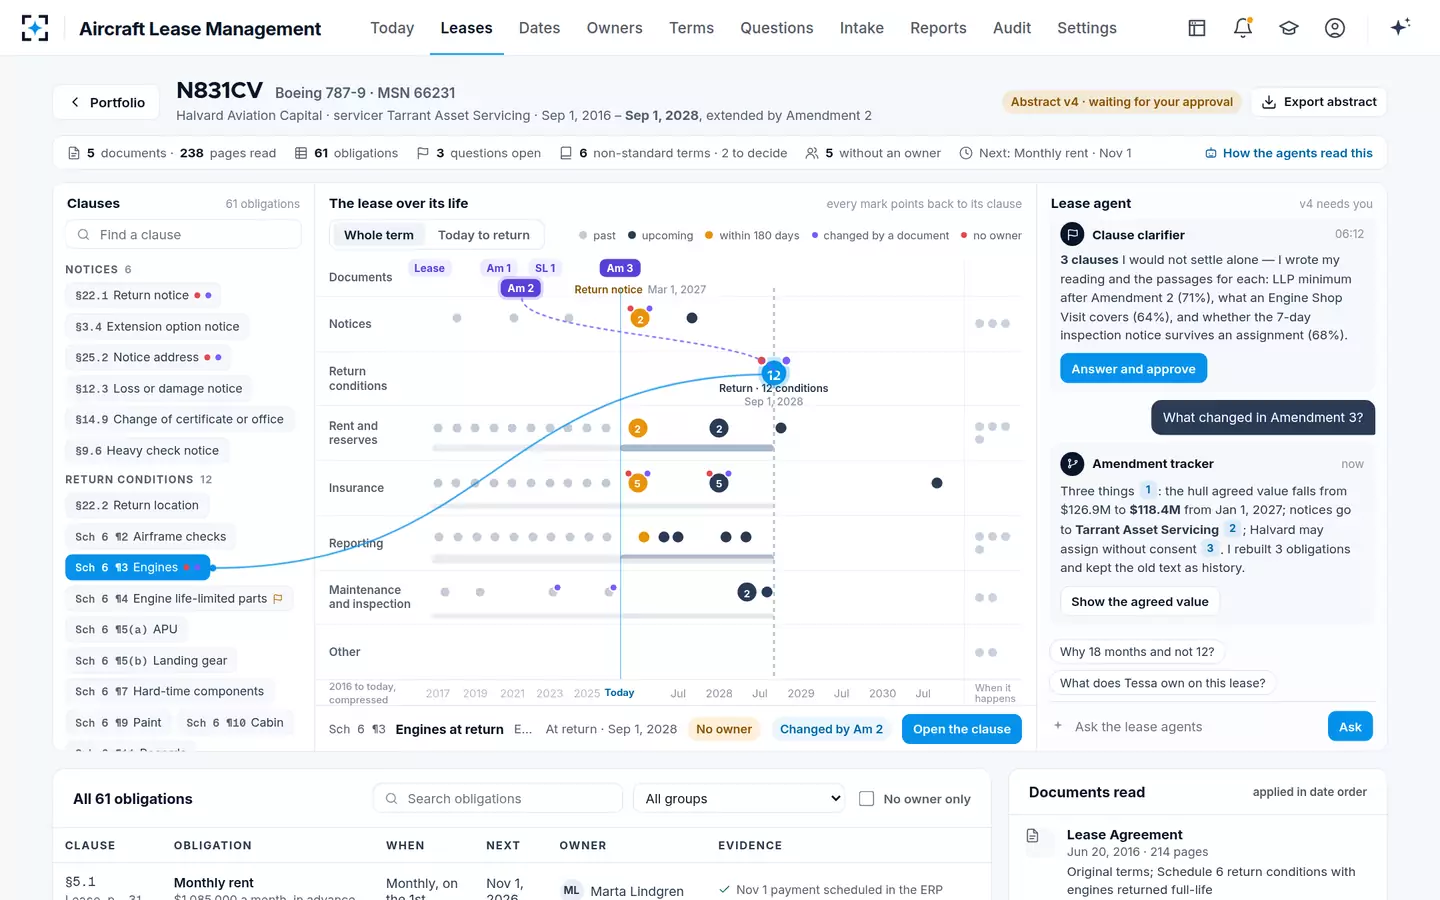Switch timeline to Whole term view

(379, 235)
